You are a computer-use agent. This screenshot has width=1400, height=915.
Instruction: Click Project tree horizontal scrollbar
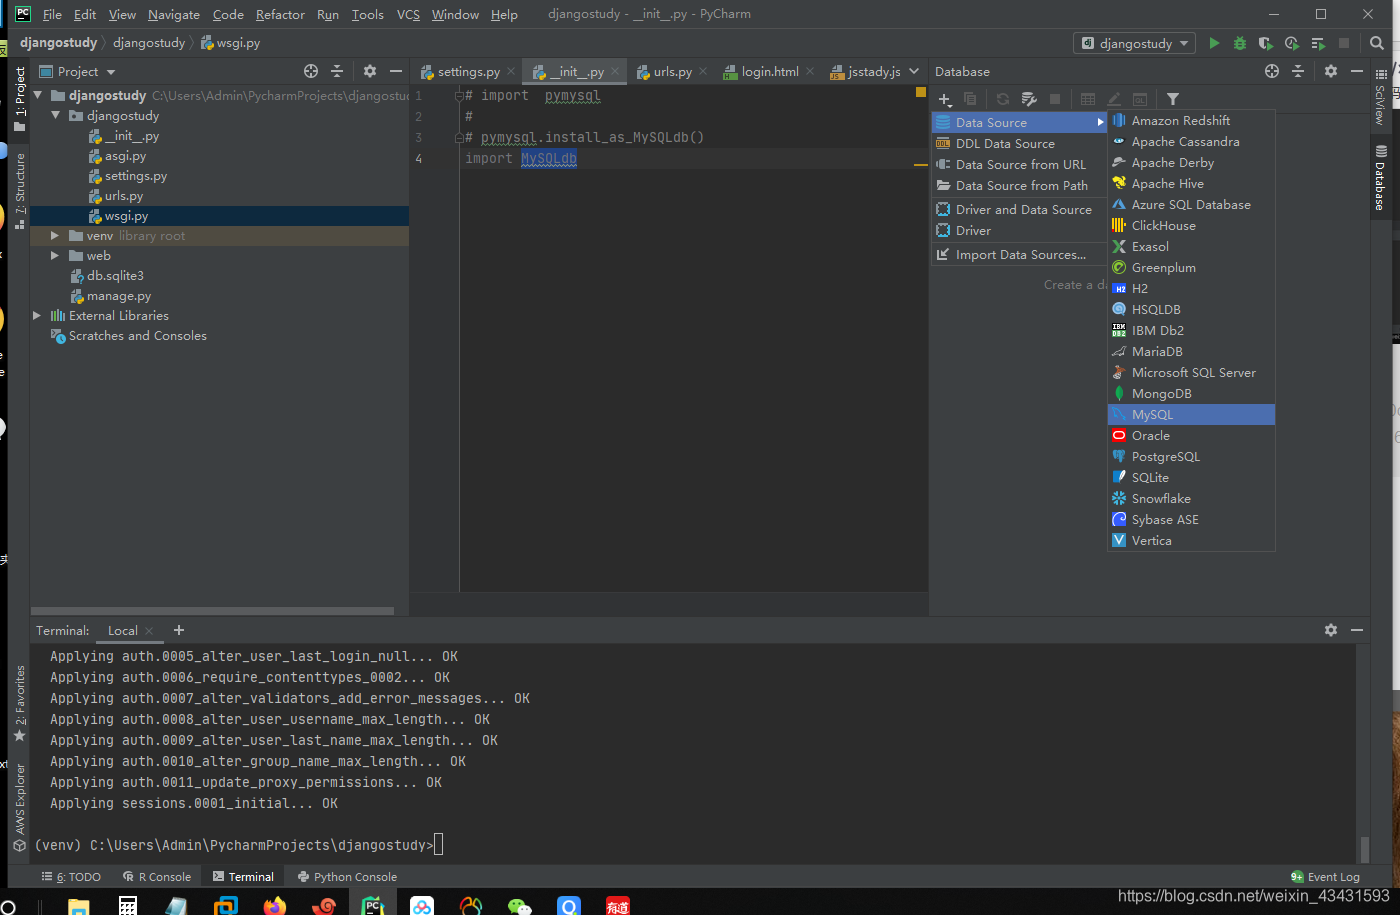212,610
